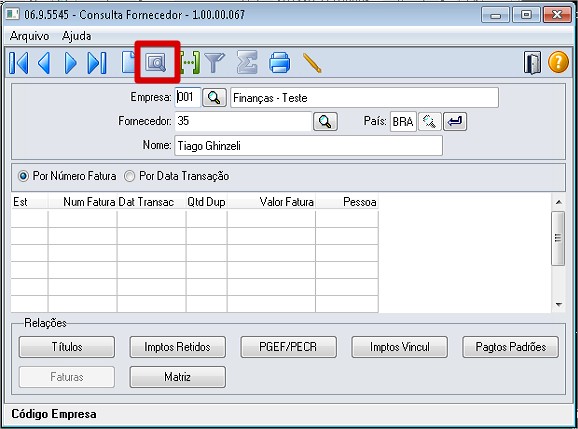Click the sigma totals icon
The height and width of the screenshot is (429, 578).
click(247, 63)
